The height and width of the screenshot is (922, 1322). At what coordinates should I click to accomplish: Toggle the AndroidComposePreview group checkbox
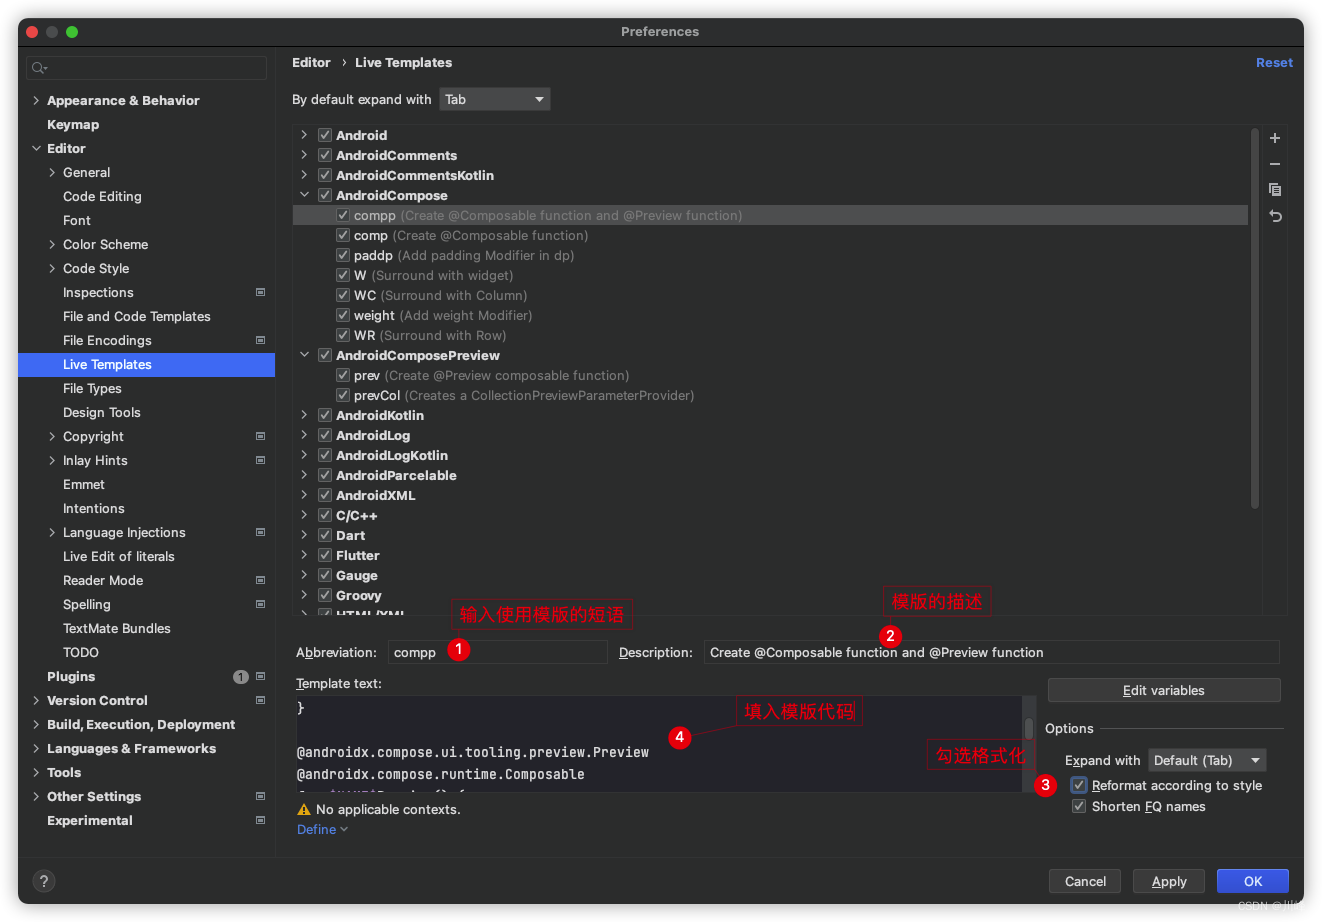pos(325,355)
